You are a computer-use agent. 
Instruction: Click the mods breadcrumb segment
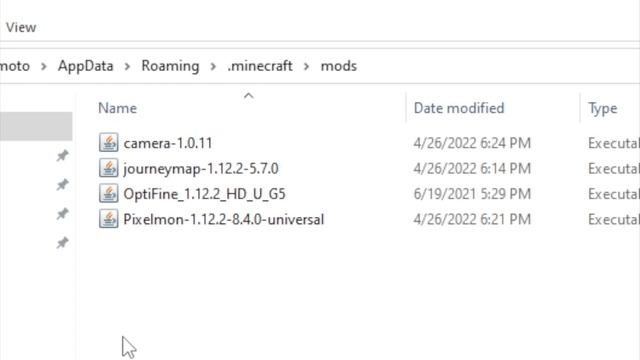[x=339, y=66]
